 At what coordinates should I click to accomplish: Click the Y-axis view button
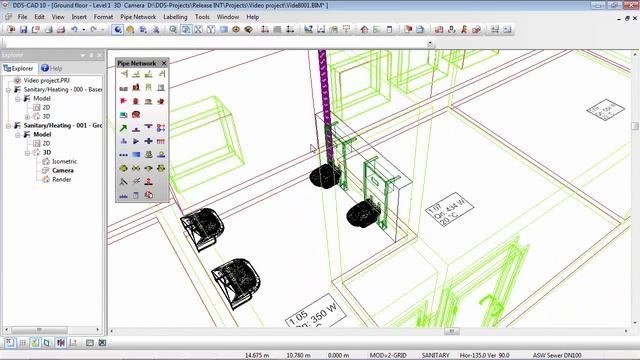click(211, 29)
